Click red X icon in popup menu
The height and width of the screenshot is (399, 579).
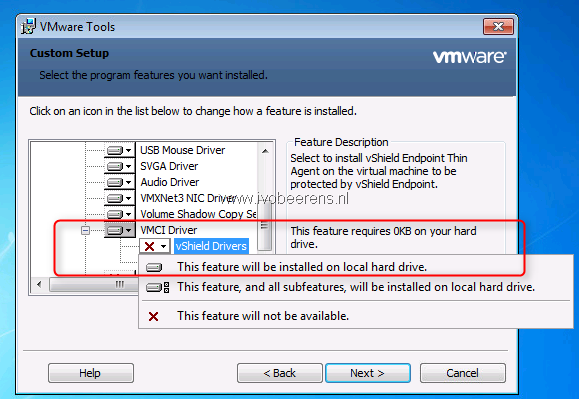pos(153,316)
